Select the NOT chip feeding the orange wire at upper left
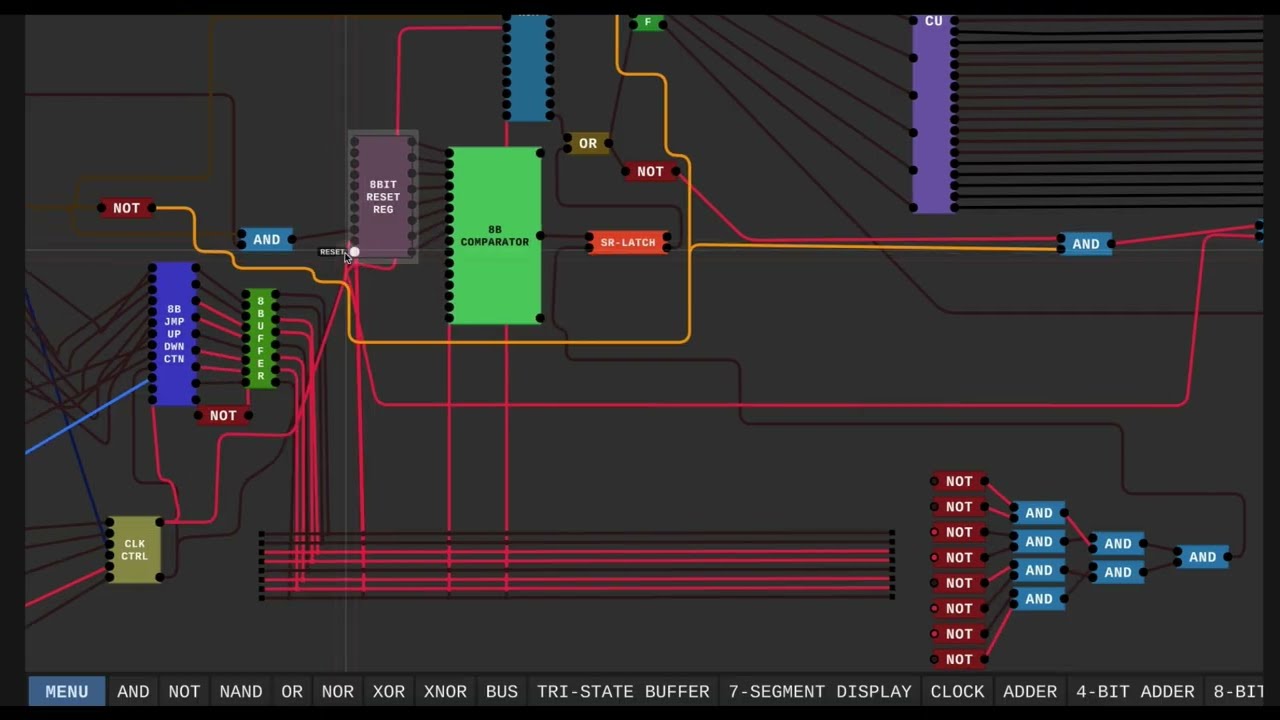 coord(126,208)
